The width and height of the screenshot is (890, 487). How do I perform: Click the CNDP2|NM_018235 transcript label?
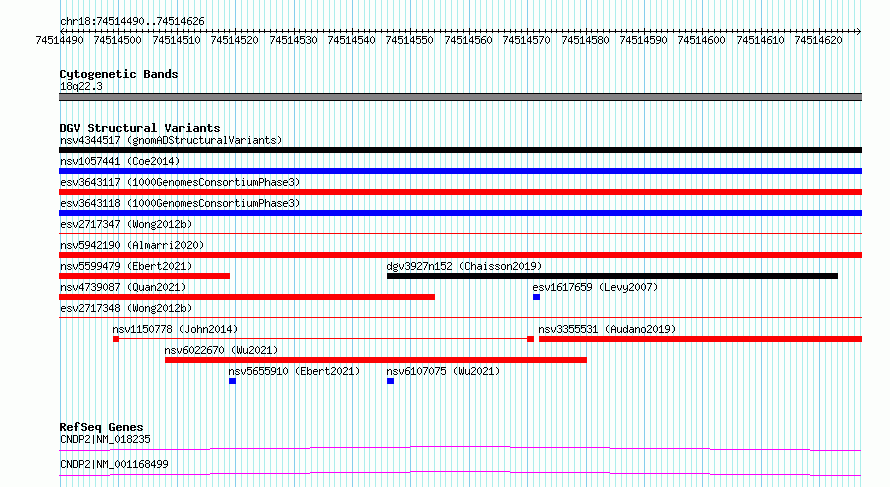[105, 439]
